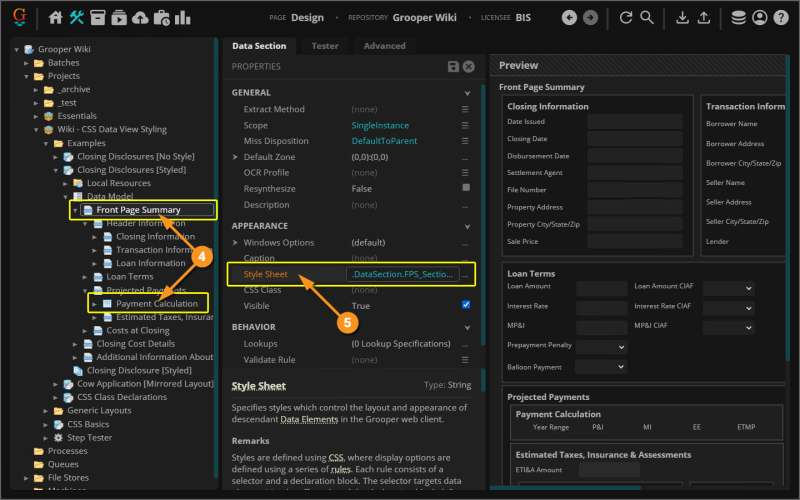Expand the Windows Options property

click(236, 242)
